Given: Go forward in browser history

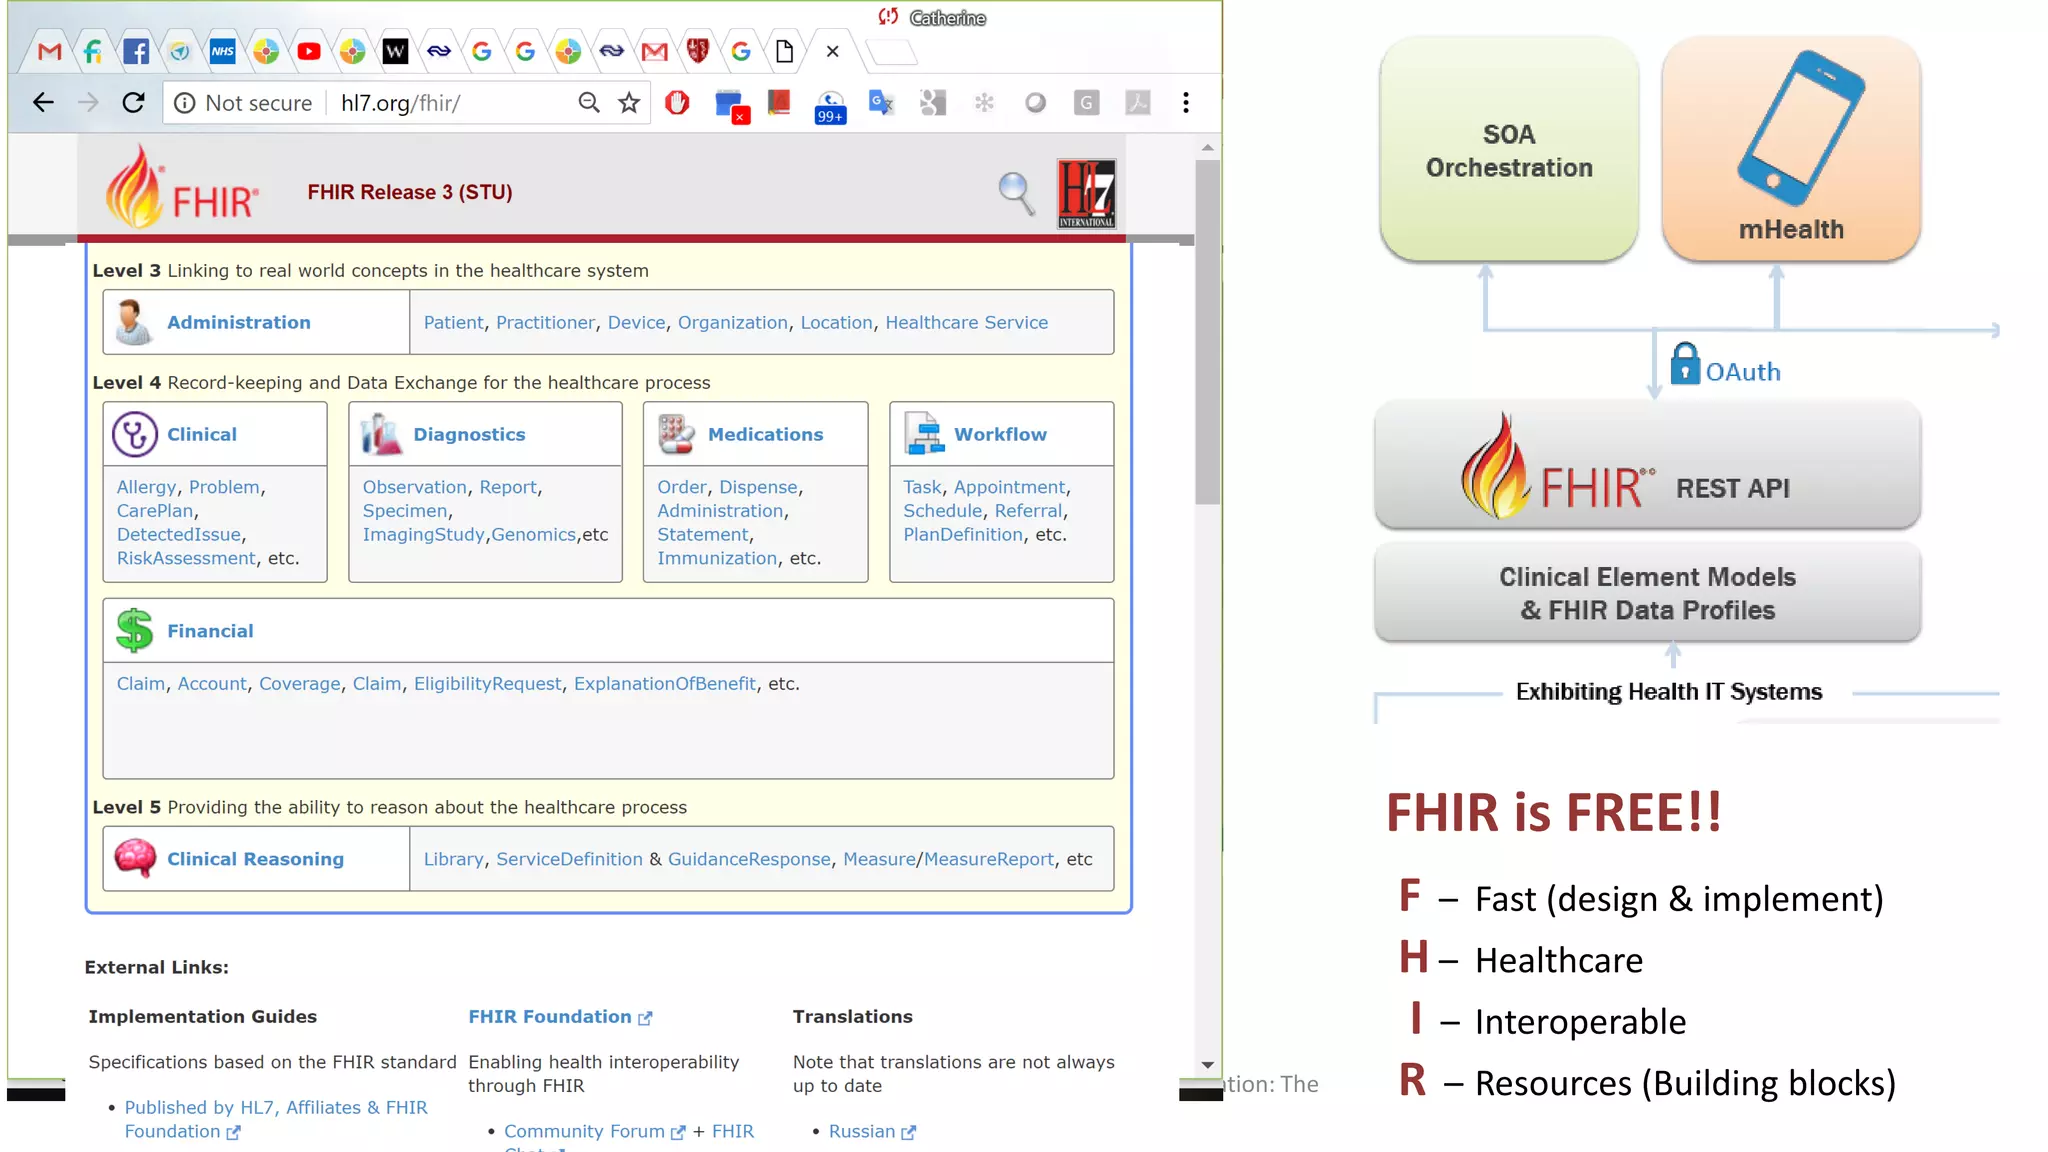Looking at the screenshot, I should (88, 102).
